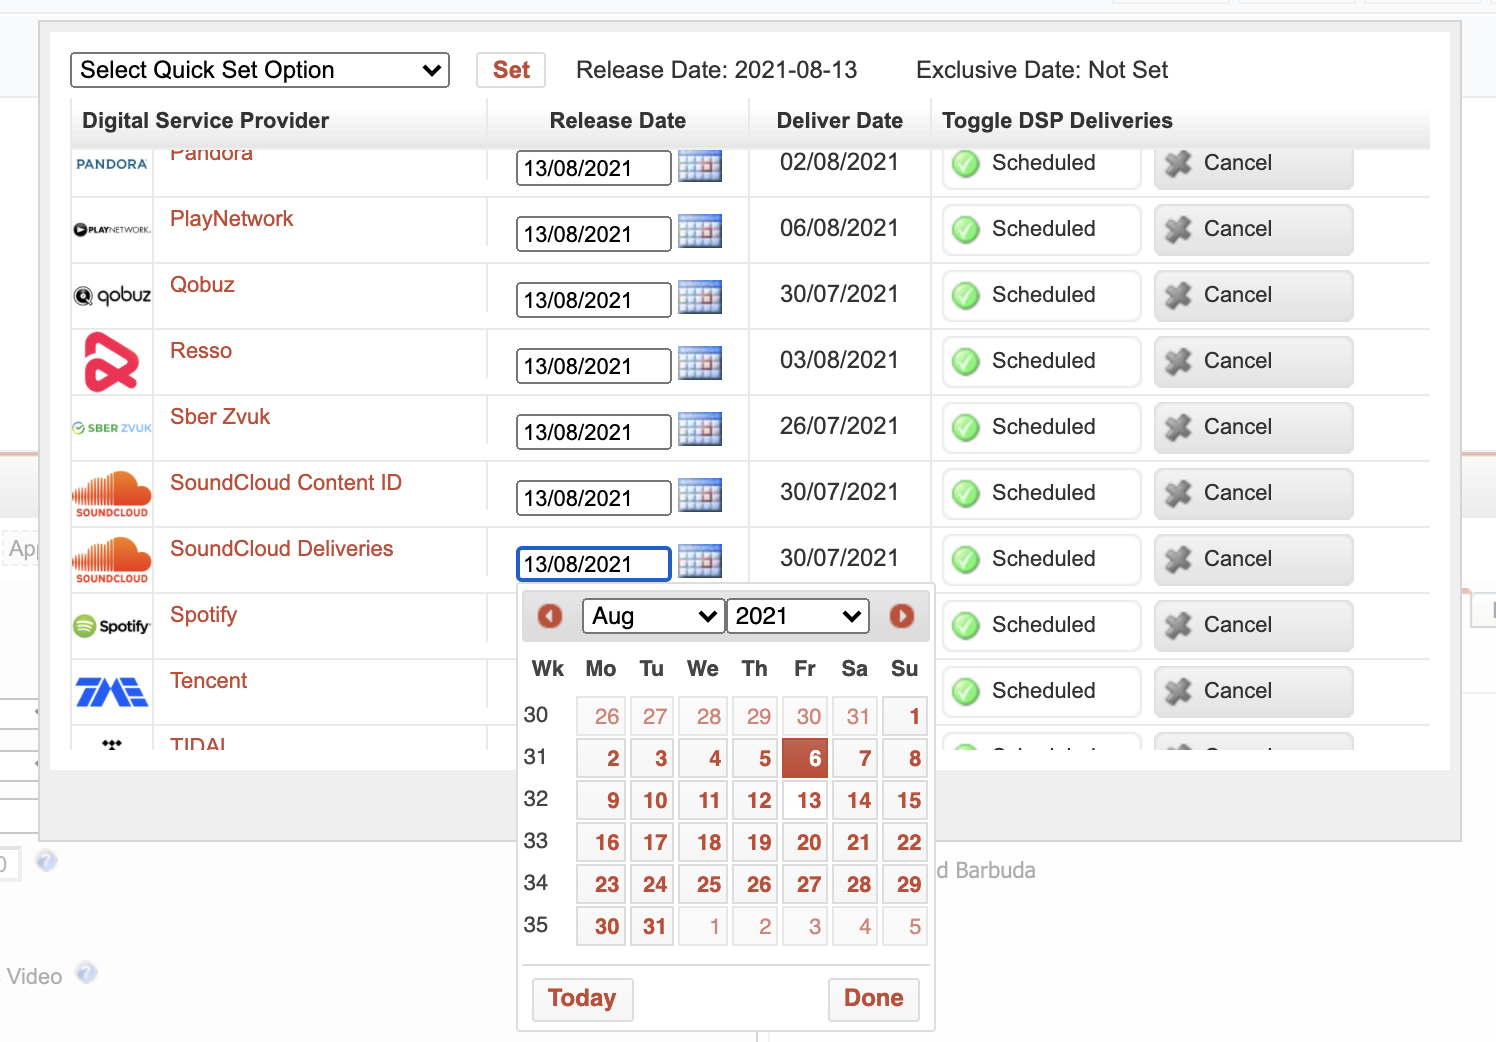
Task: Open calendar picker for PlayNetwork release date
Action: (x=699, y=232)
